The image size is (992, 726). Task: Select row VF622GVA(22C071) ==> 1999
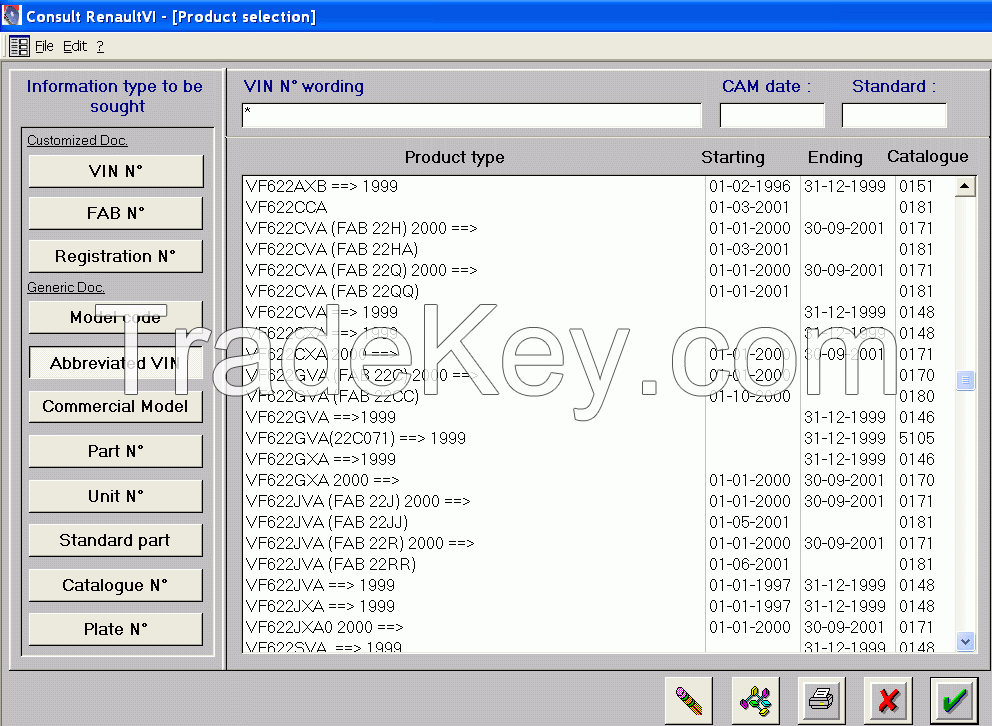click(x=598, y=438)
